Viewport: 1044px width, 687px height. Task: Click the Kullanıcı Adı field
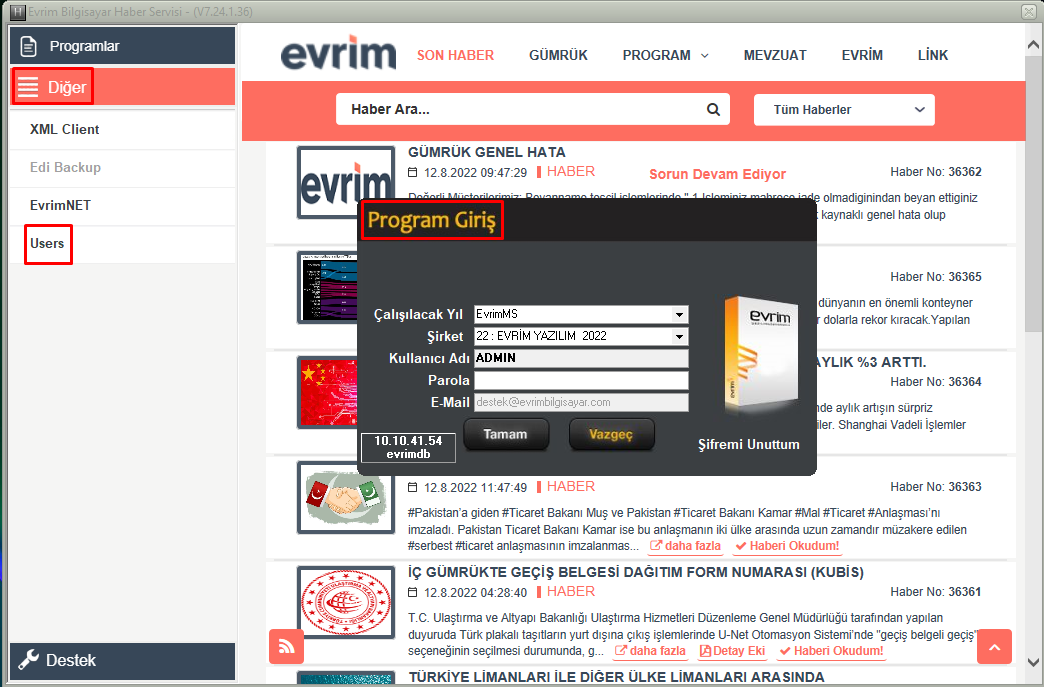point(581,358)
